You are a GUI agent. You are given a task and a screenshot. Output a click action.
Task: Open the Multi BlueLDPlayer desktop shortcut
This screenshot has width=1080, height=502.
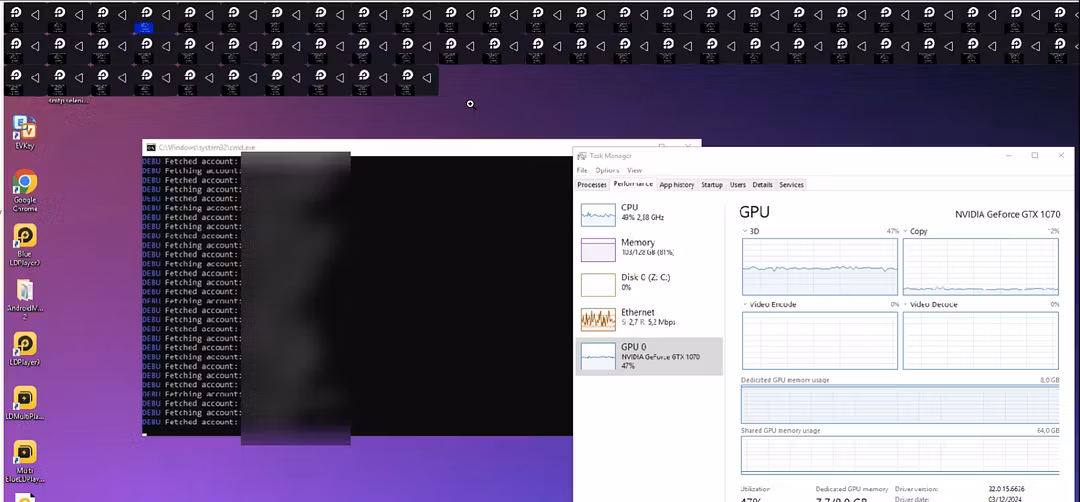point(24,453)
